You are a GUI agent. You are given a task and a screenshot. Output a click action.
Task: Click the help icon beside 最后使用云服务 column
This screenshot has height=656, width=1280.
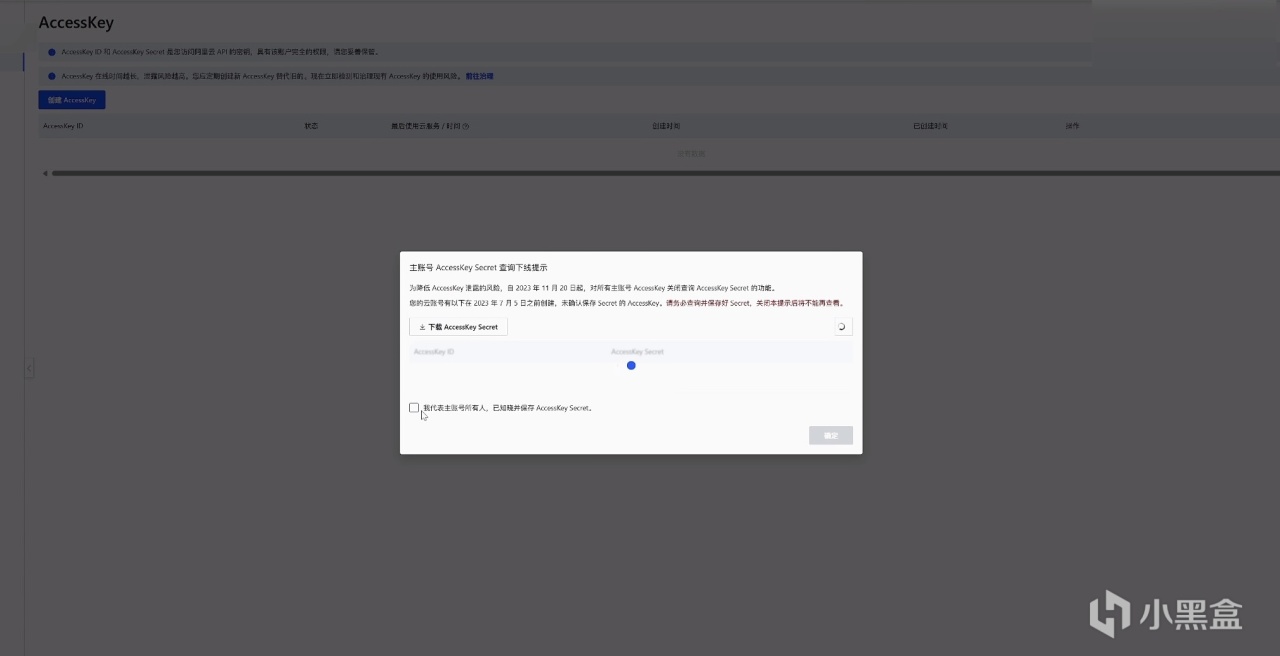[x=466, y=126]
